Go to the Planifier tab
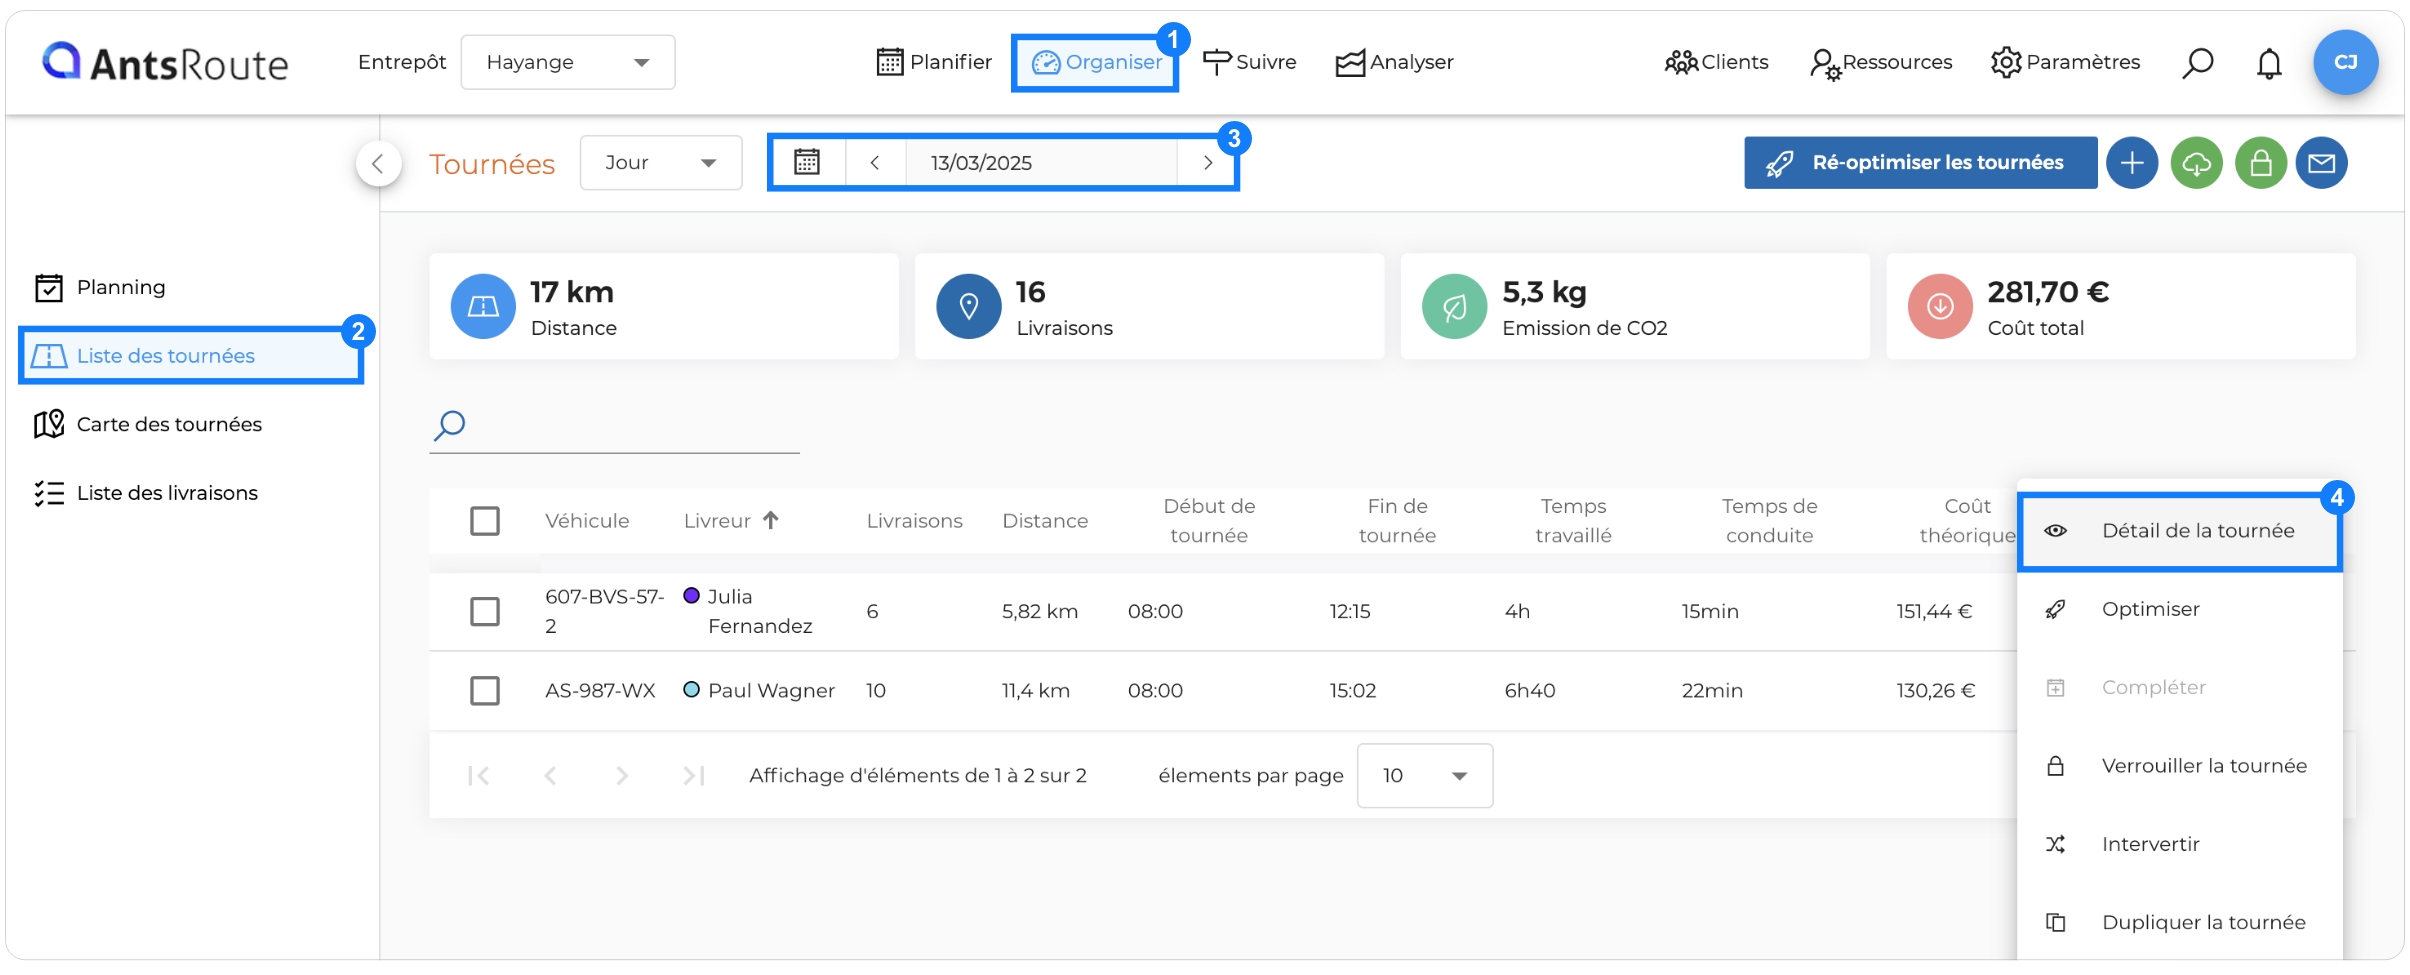2410x975 pixels. click(934, 62)
